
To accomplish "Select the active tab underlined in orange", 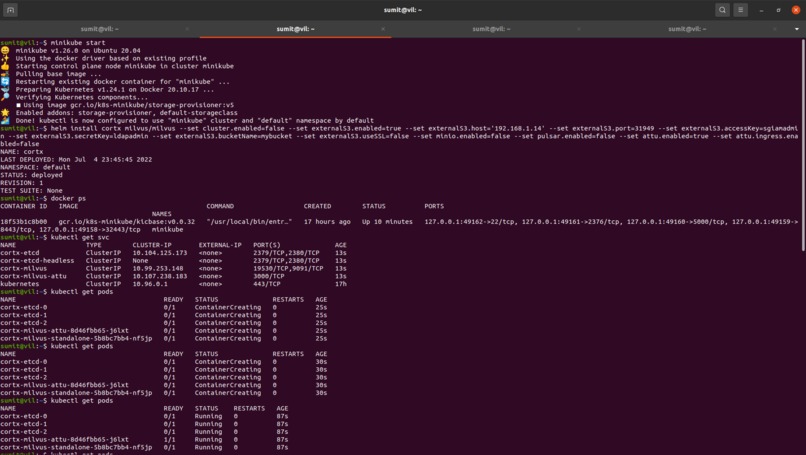I will tap(296, 29).
